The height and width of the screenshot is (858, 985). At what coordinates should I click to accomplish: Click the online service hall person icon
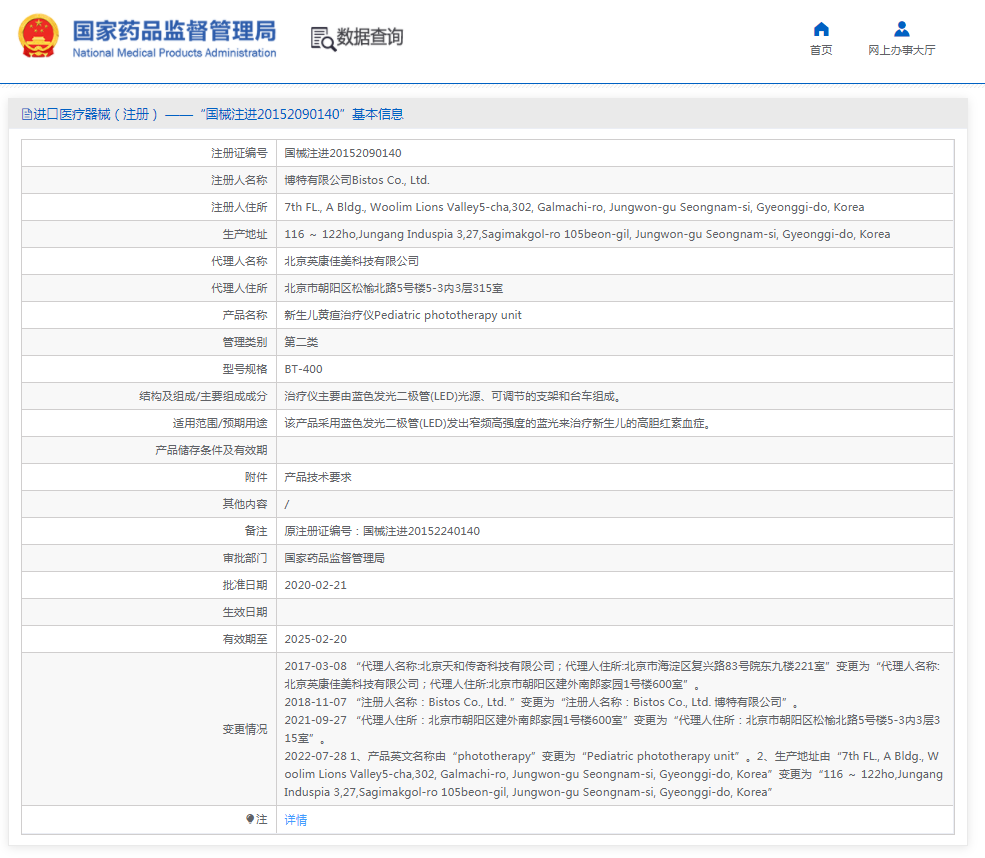901,29
